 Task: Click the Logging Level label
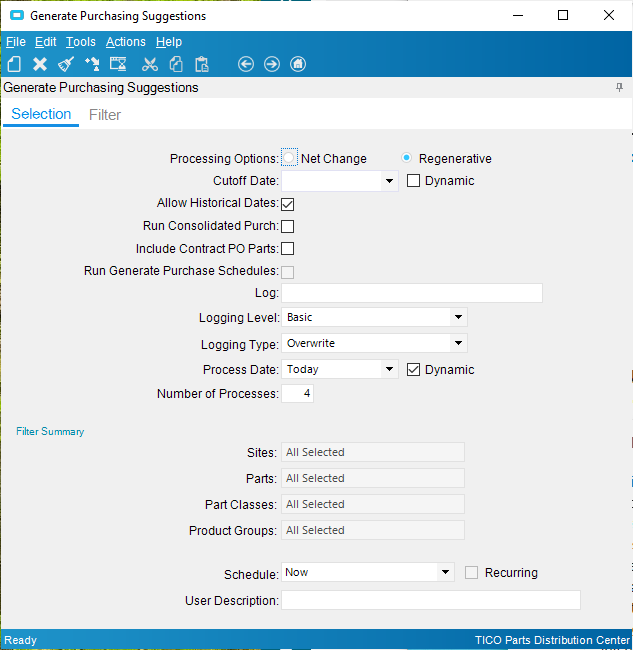click(239, 318)
